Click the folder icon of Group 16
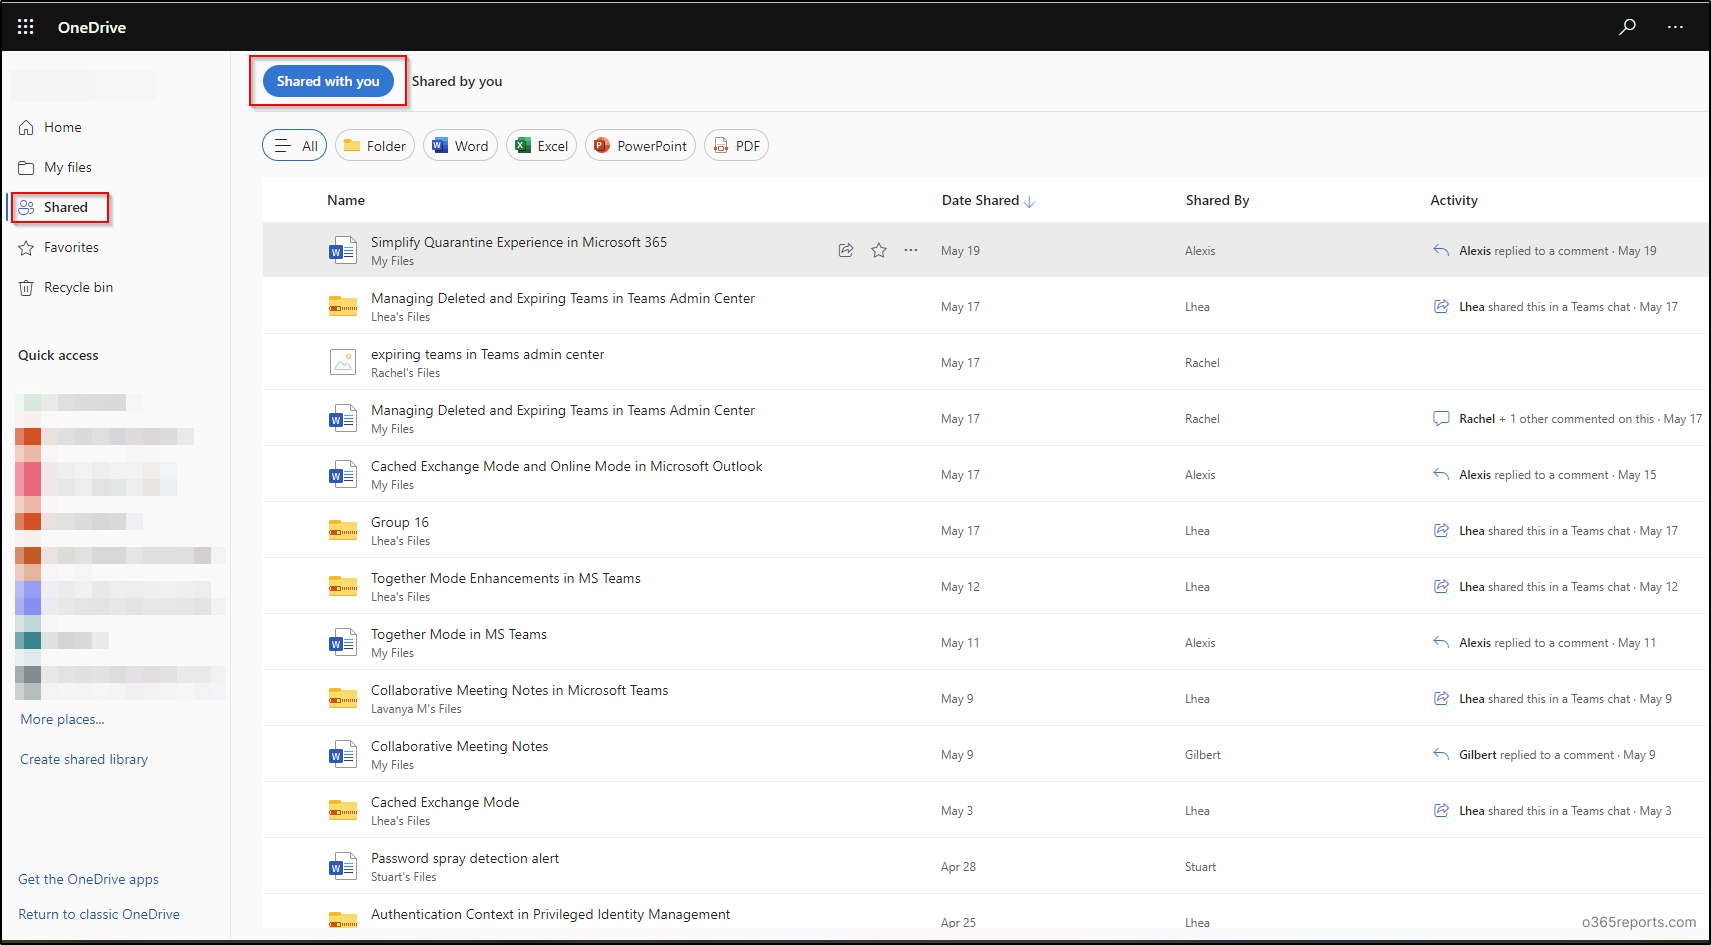The image size is (1711, 945). (x=343, y=530)
